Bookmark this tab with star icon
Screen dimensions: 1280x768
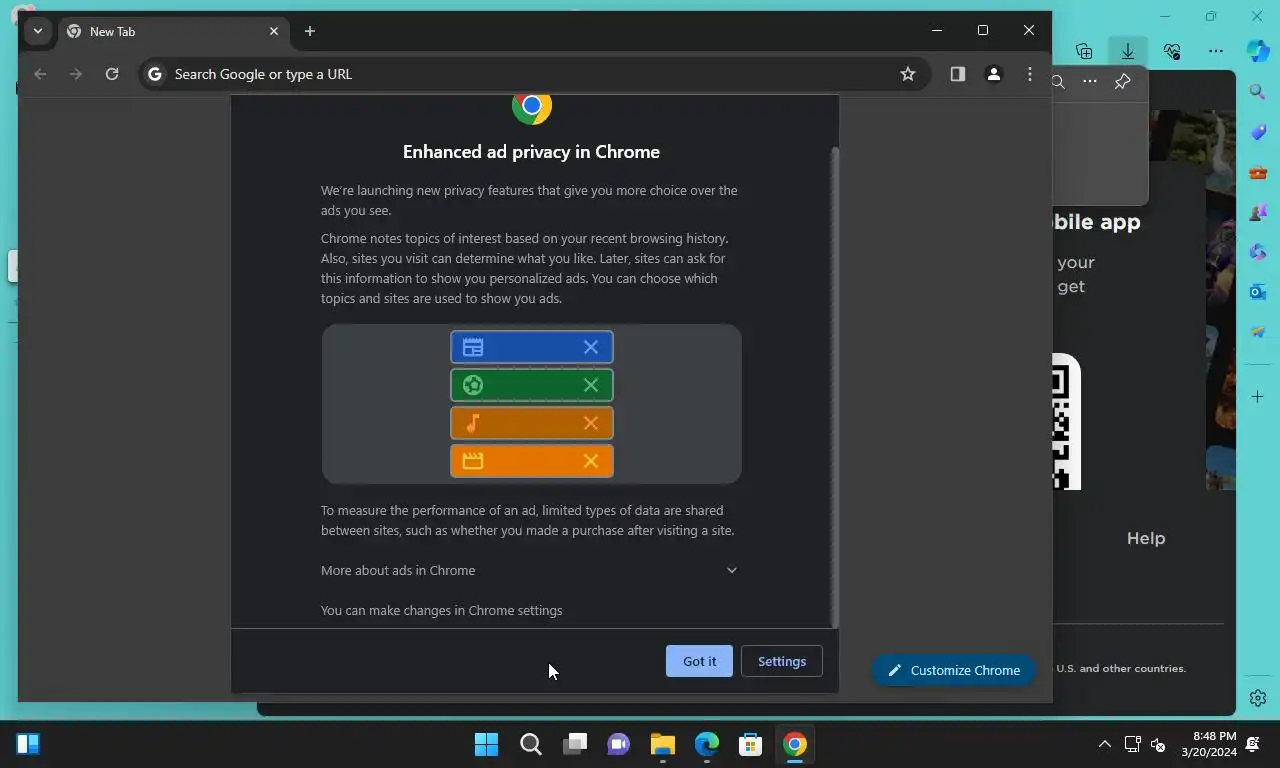click(x=908, y=74)
